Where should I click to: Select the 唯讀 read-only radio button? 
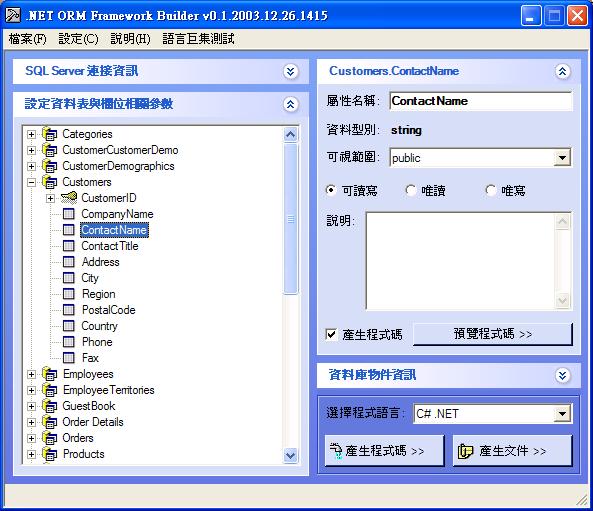tap(410, 190)
